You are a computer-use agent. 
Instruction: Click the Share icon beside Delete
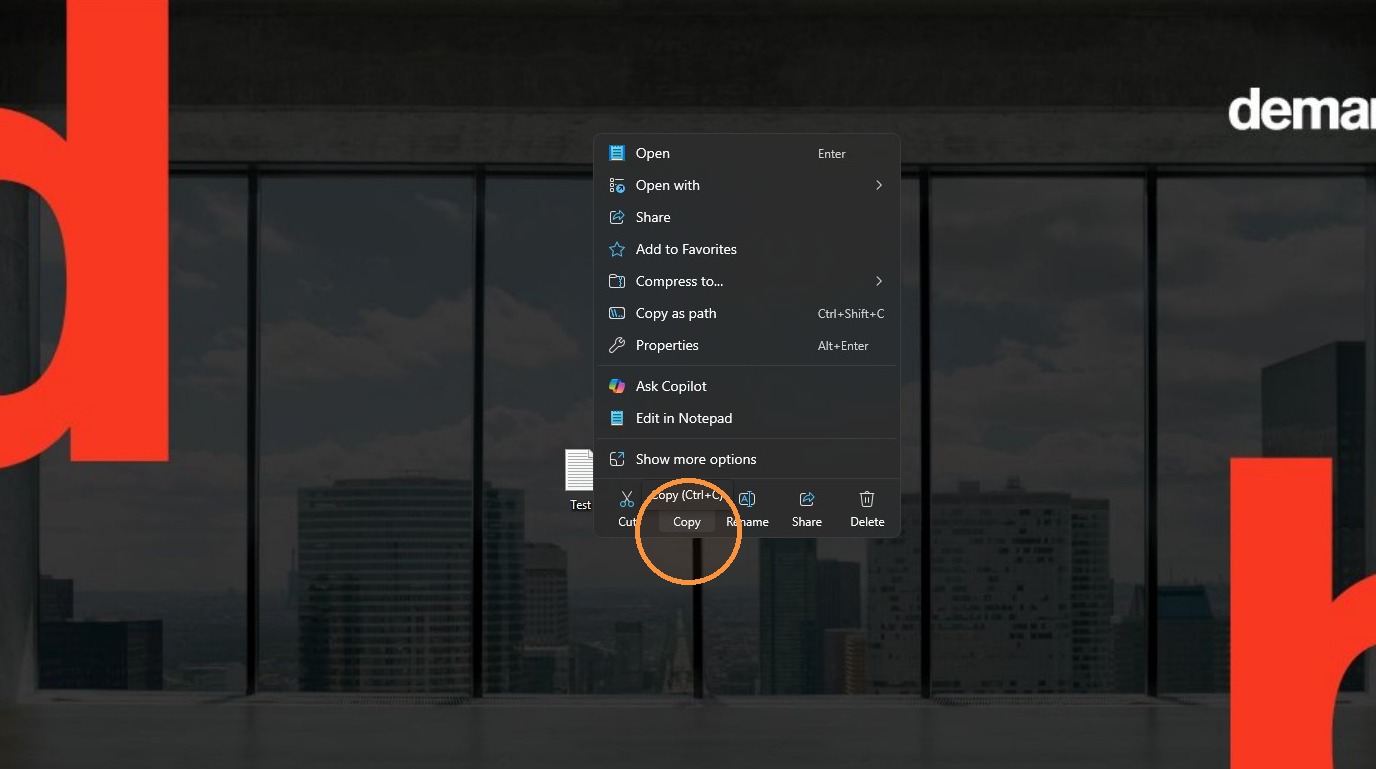807,499
